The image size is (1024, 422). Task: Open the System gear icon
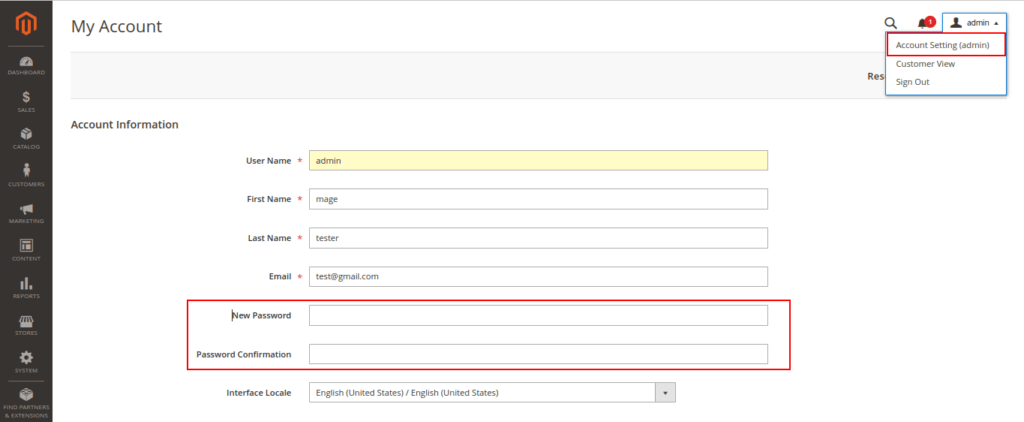26,361
